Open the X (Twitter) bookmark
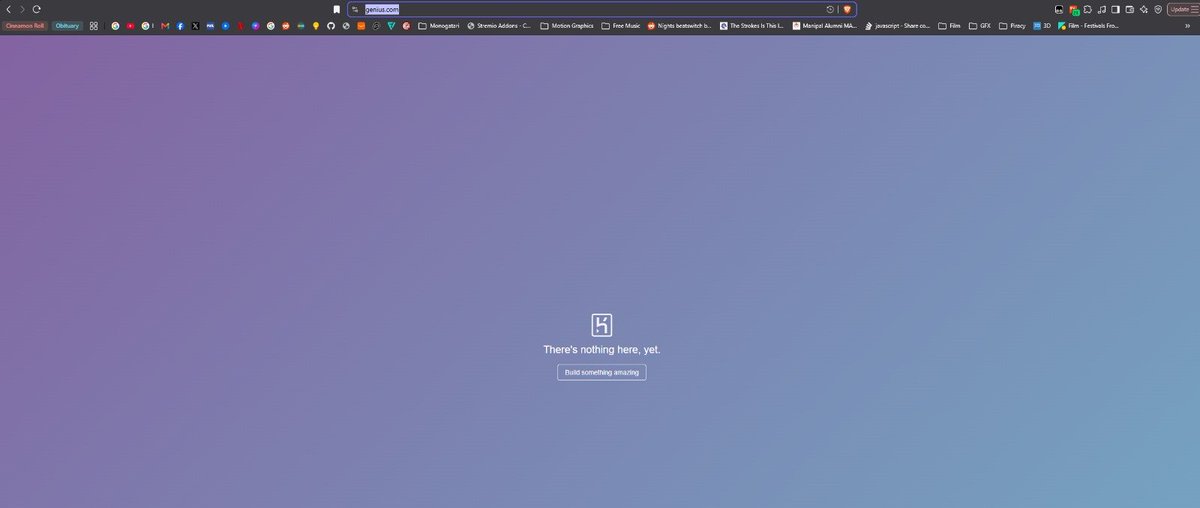Screen dimensions: 1200x508 (x=195, y=26)
